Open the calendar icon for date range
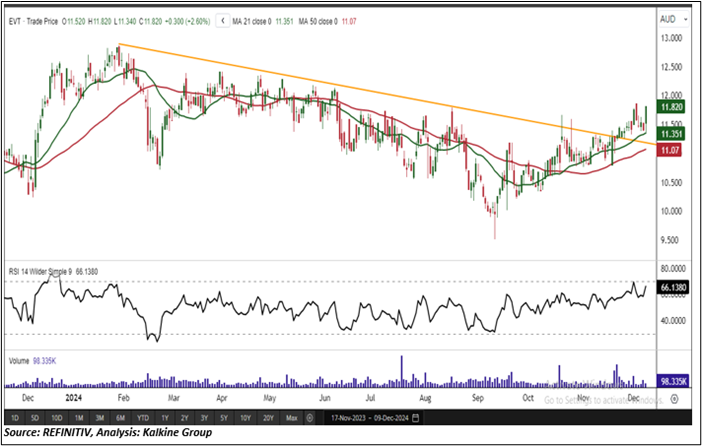This screenshot has height=446, width=702. [415, 418]
